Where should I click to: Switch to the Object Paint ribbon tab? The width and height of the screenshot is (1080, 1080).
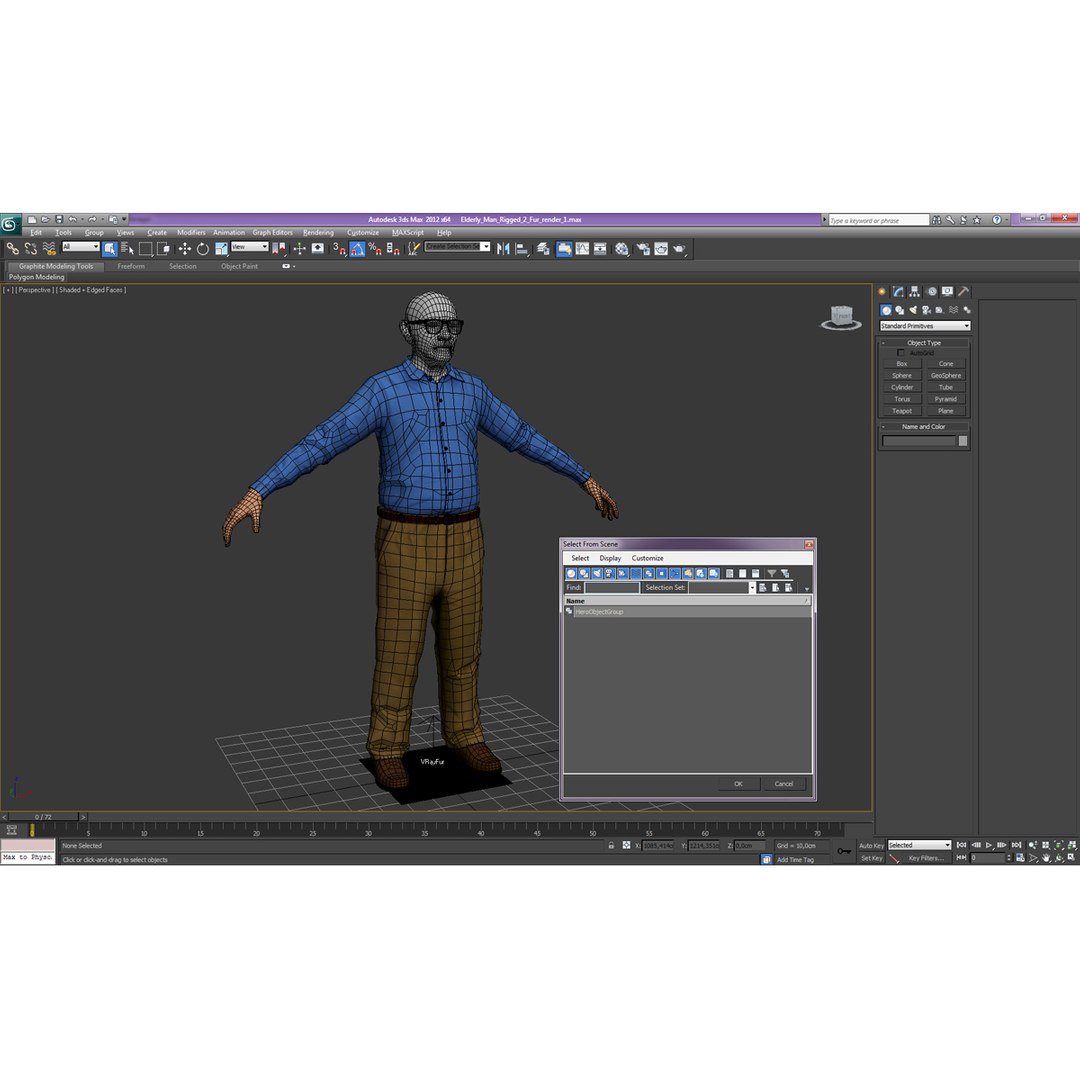tap(239, 267)
